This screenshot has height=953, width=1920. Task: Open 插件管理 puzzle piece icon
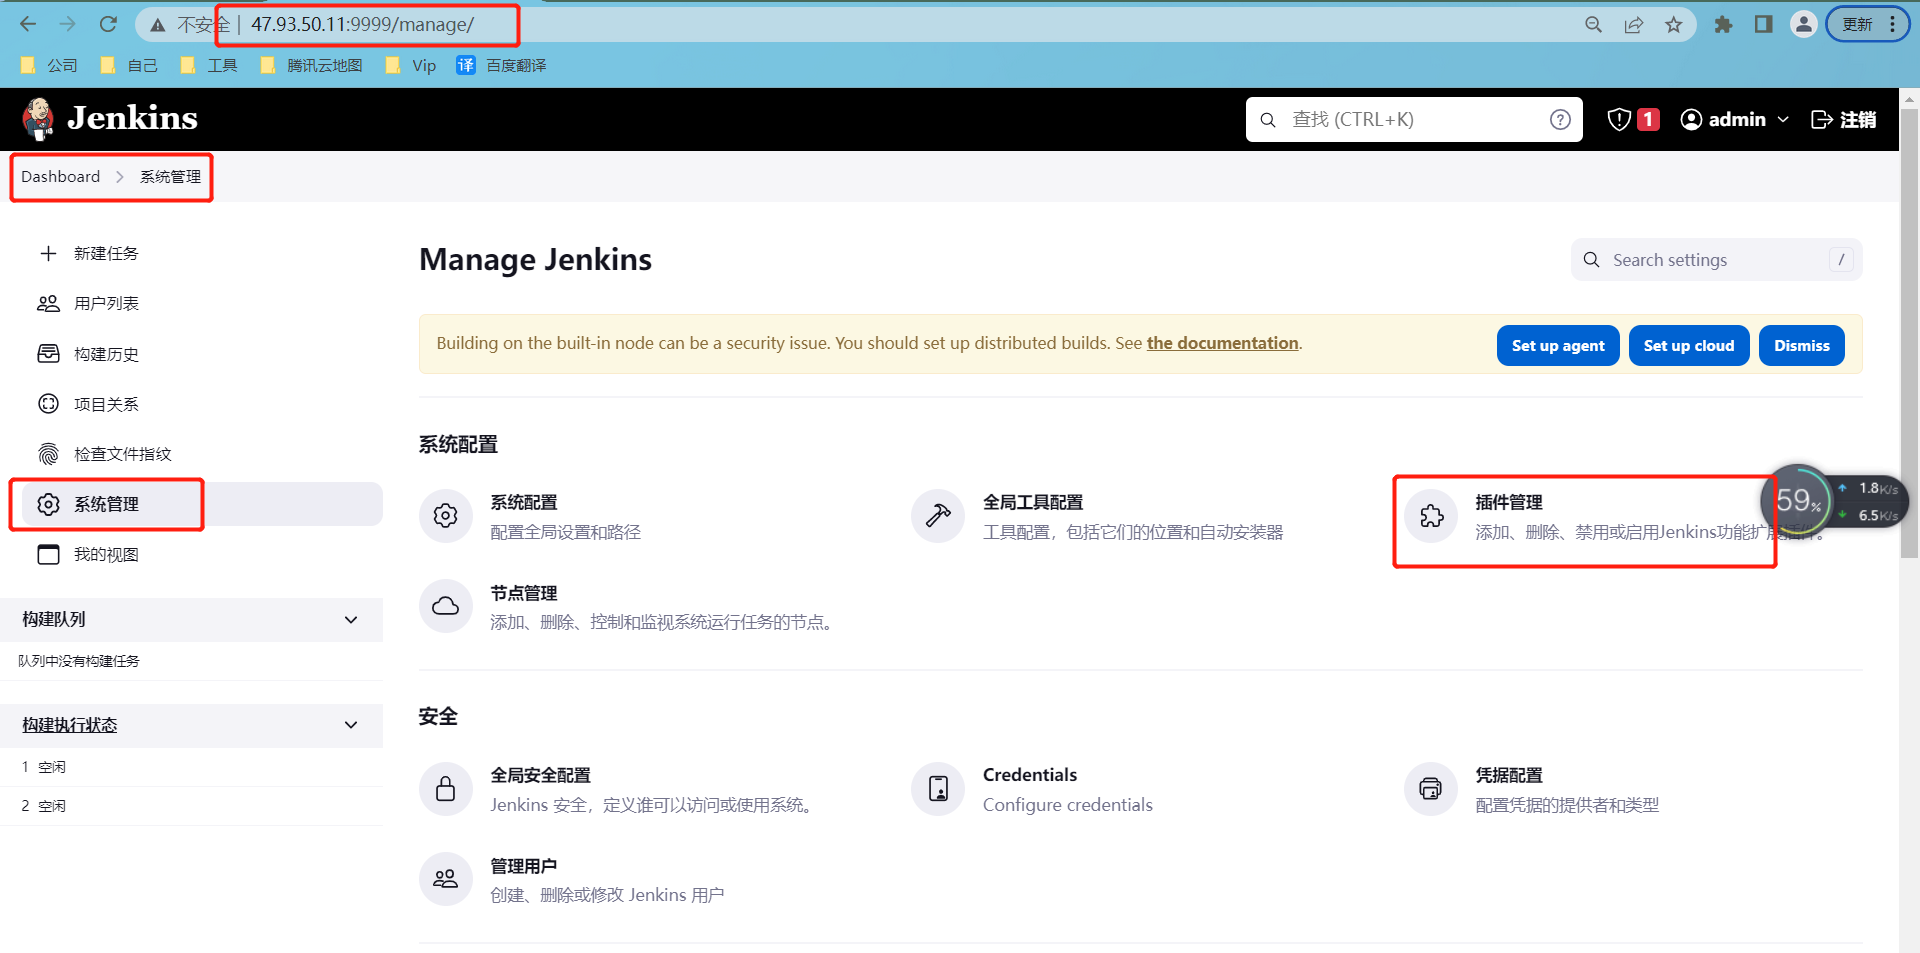(1431, 516)
